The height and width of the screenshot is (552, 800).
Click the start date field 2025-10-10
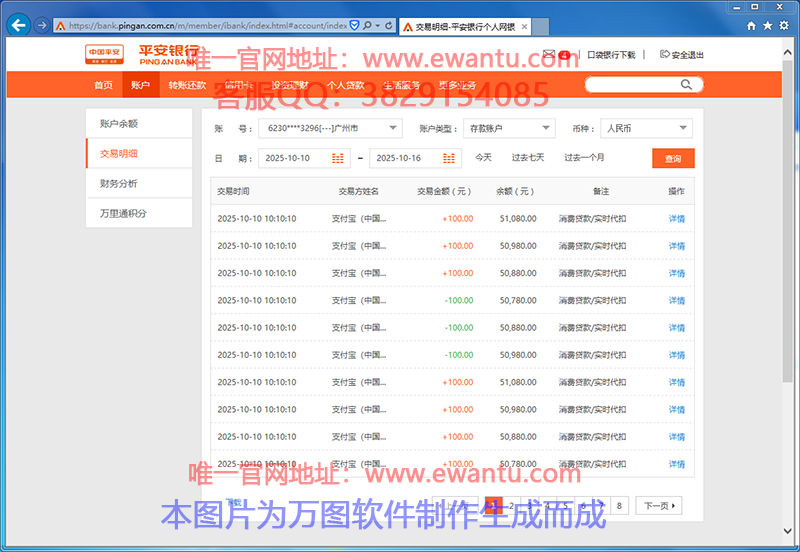(x=304, y=158)
